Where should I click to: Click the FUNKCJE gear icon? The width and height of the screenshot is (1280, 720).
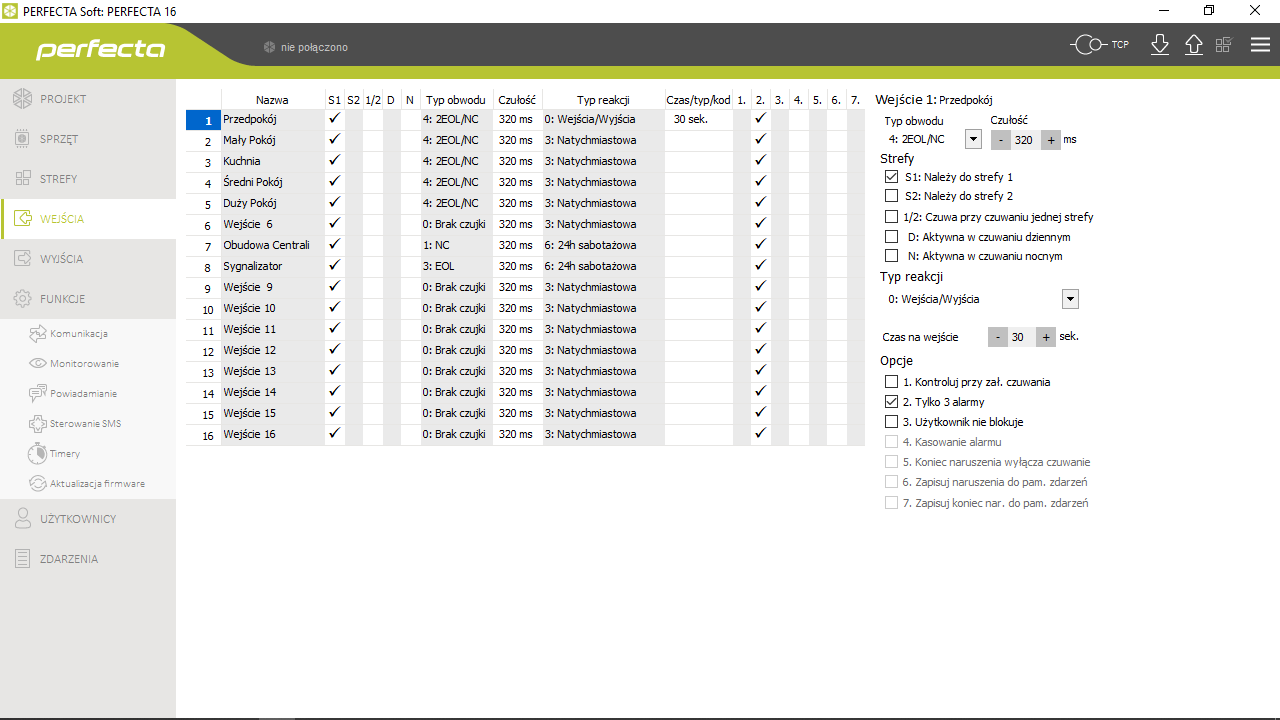[x=23, y=299]
